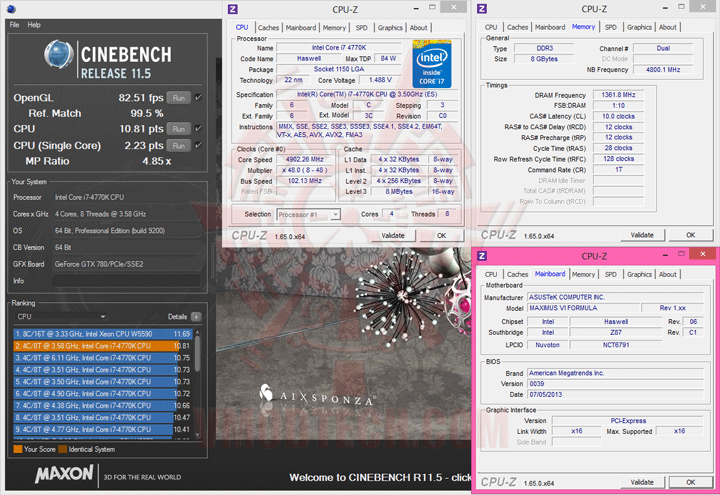
Task: Open SPD tab in top-left CPU-Z window
Action: 362,28
